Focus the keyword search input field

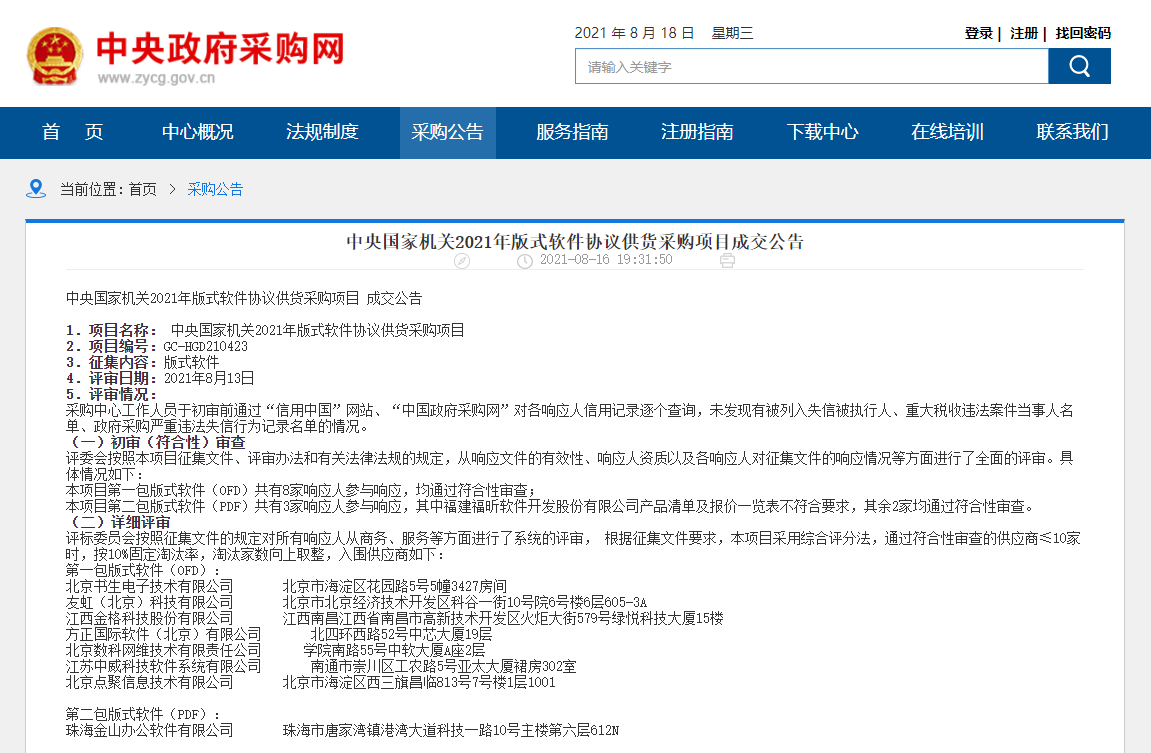[811, 66]
